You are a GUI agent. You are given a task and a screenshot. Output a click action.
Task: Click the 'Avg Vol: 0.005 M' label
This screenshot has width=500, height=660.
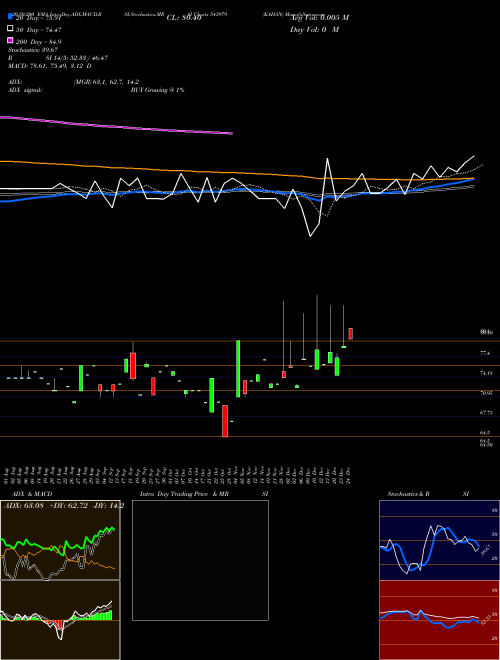(319, 18)
